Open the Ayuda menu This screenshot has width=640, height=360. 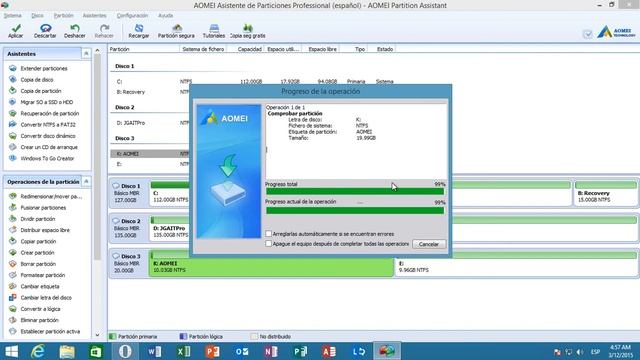[x=166, y=16]
